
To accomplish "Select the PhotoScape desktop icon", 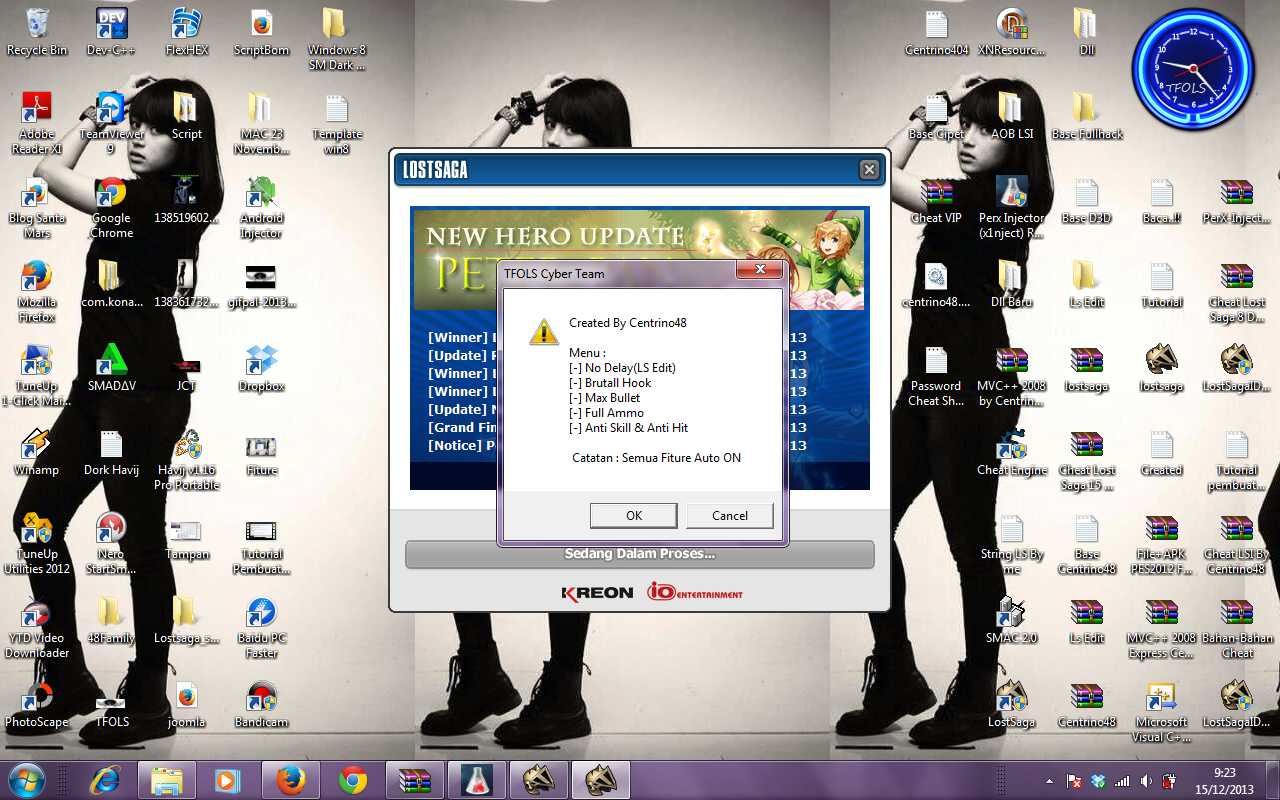I will 37,704.
